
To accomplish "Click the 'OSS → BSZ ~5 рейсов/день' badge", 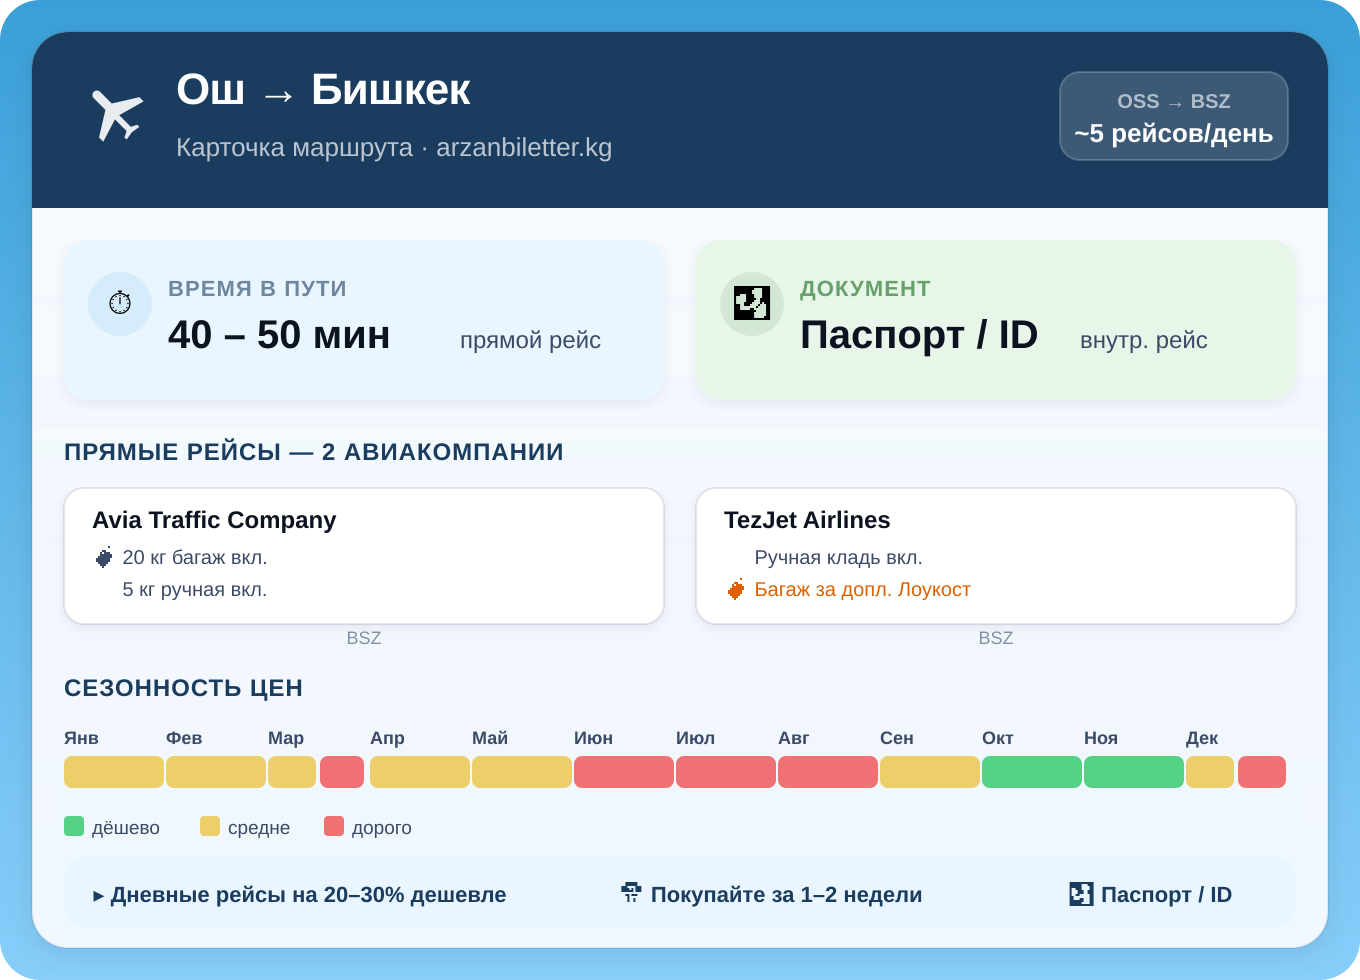I will tap(1173, 116).
